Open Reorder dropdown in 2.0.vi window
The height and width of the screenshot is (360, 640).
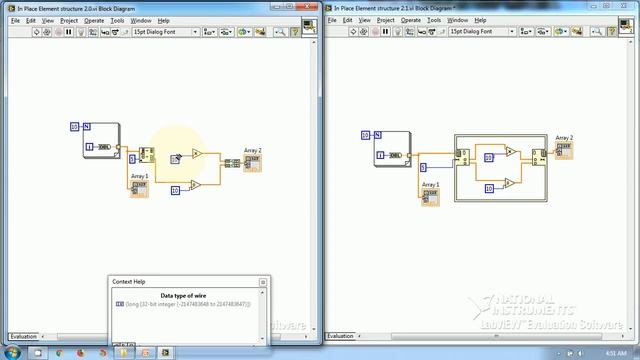244,32
